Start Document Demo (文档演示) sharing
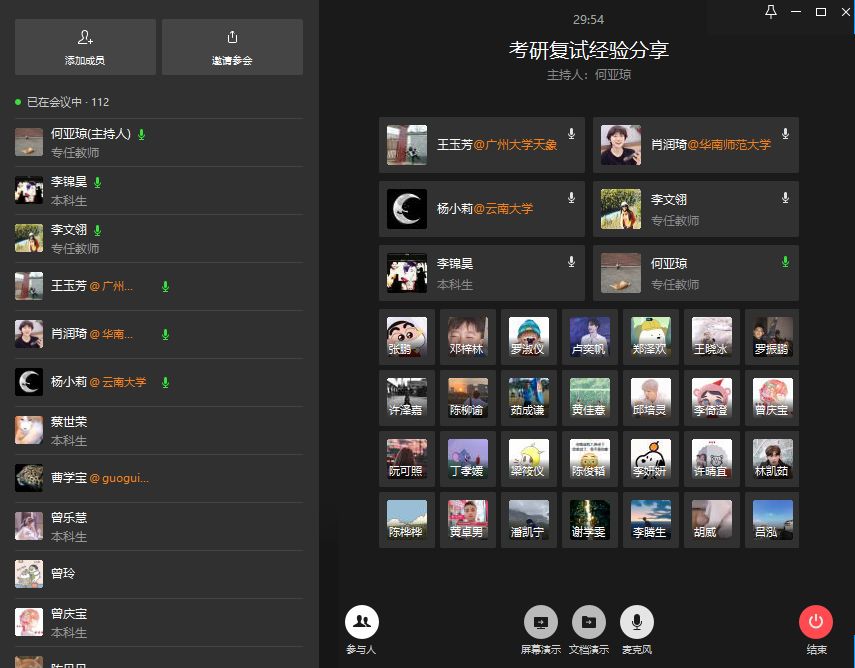This screenshot has height=668, width=855. (588, 622)
